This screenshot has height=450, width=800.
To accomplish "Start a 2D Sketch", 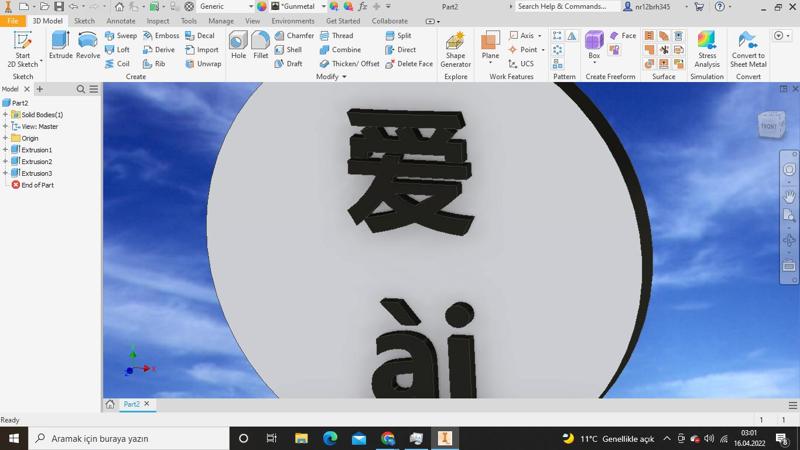I will click(22, 49).
